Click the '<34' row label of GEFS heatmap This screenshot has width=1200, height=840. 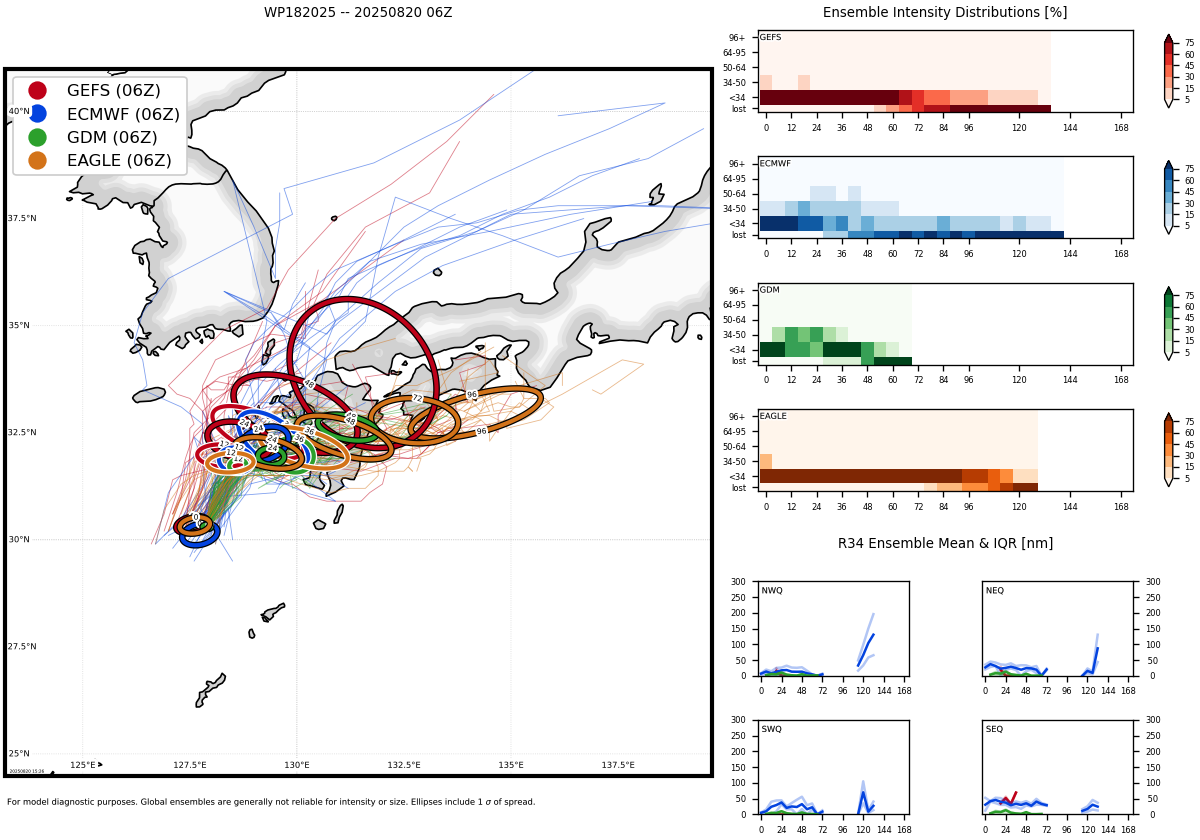point(739,97)
